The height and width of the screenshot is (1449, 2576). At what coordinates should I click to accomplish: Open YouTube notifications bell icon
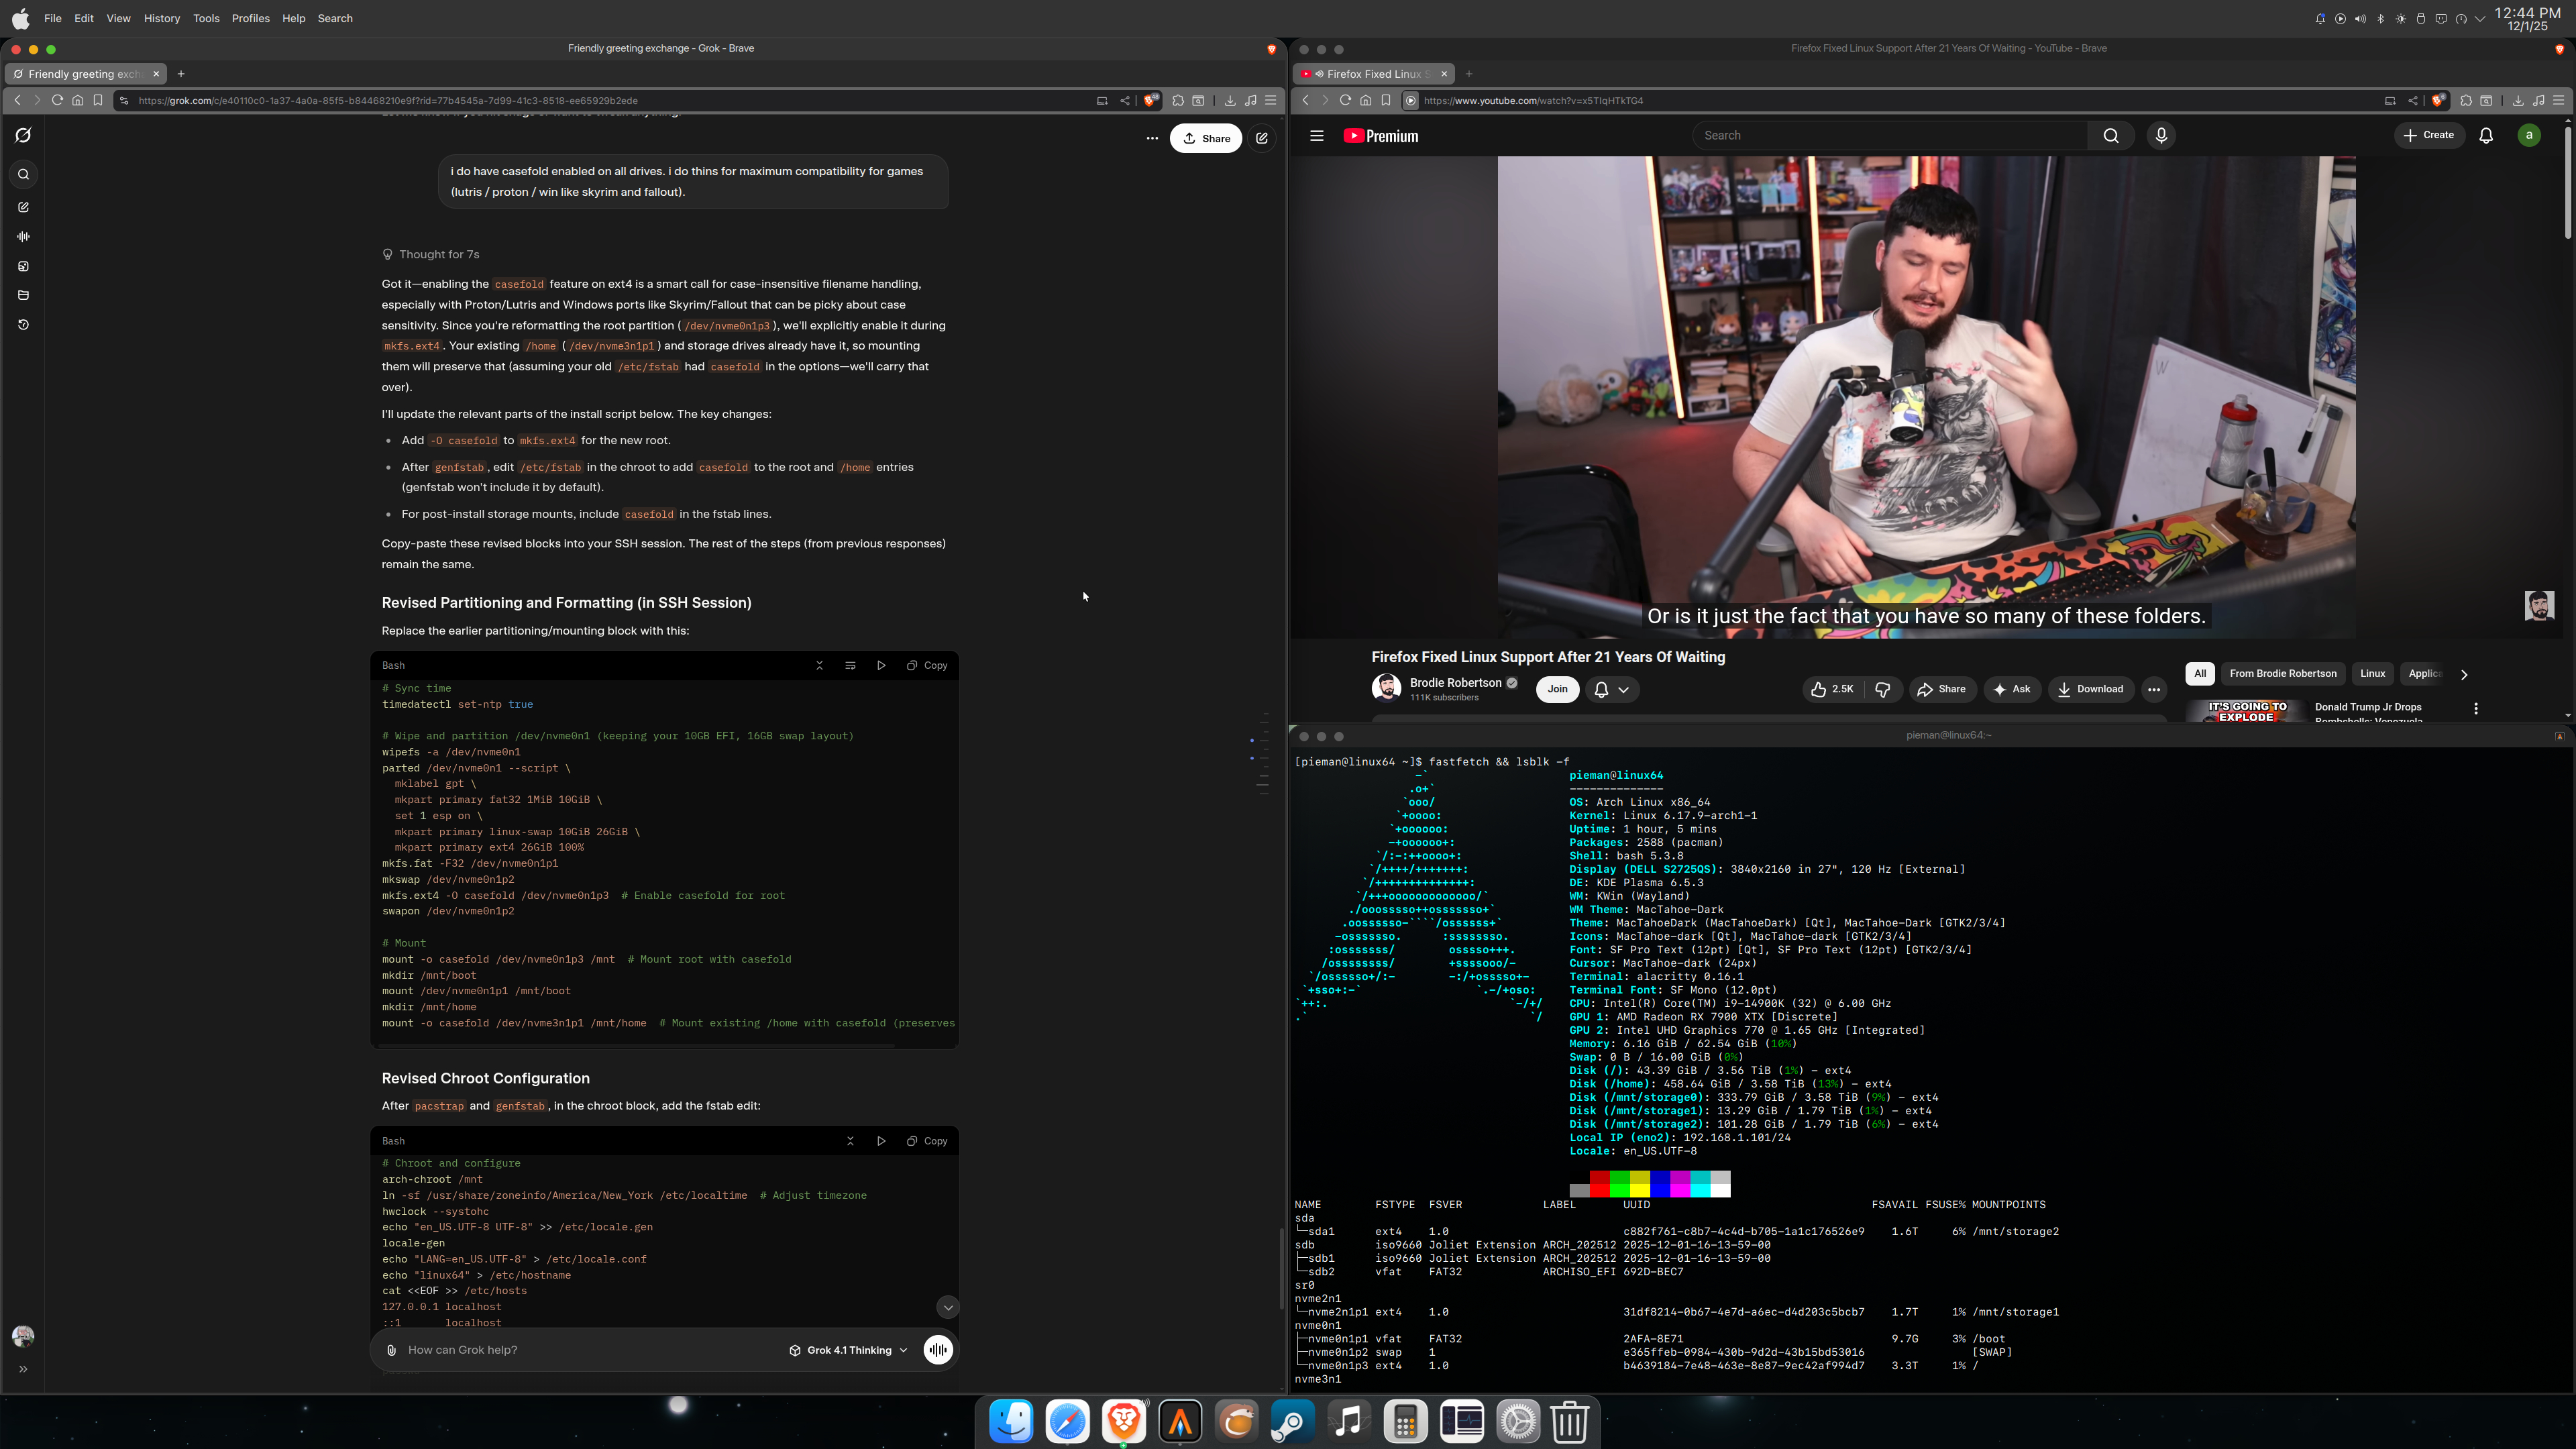pos(2486,136)
